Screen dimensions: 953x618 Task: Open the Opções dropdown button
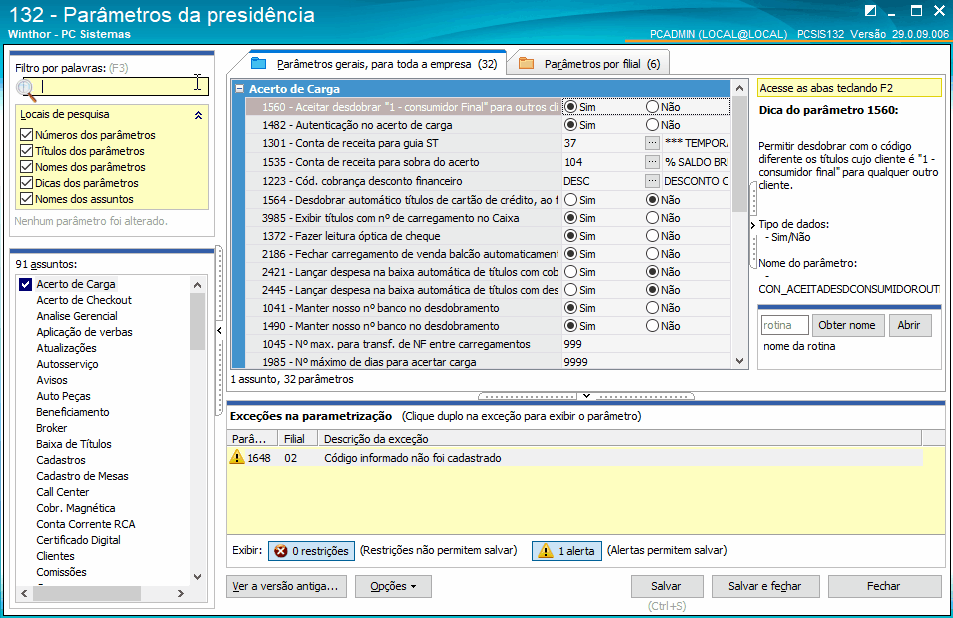[393, 586]
